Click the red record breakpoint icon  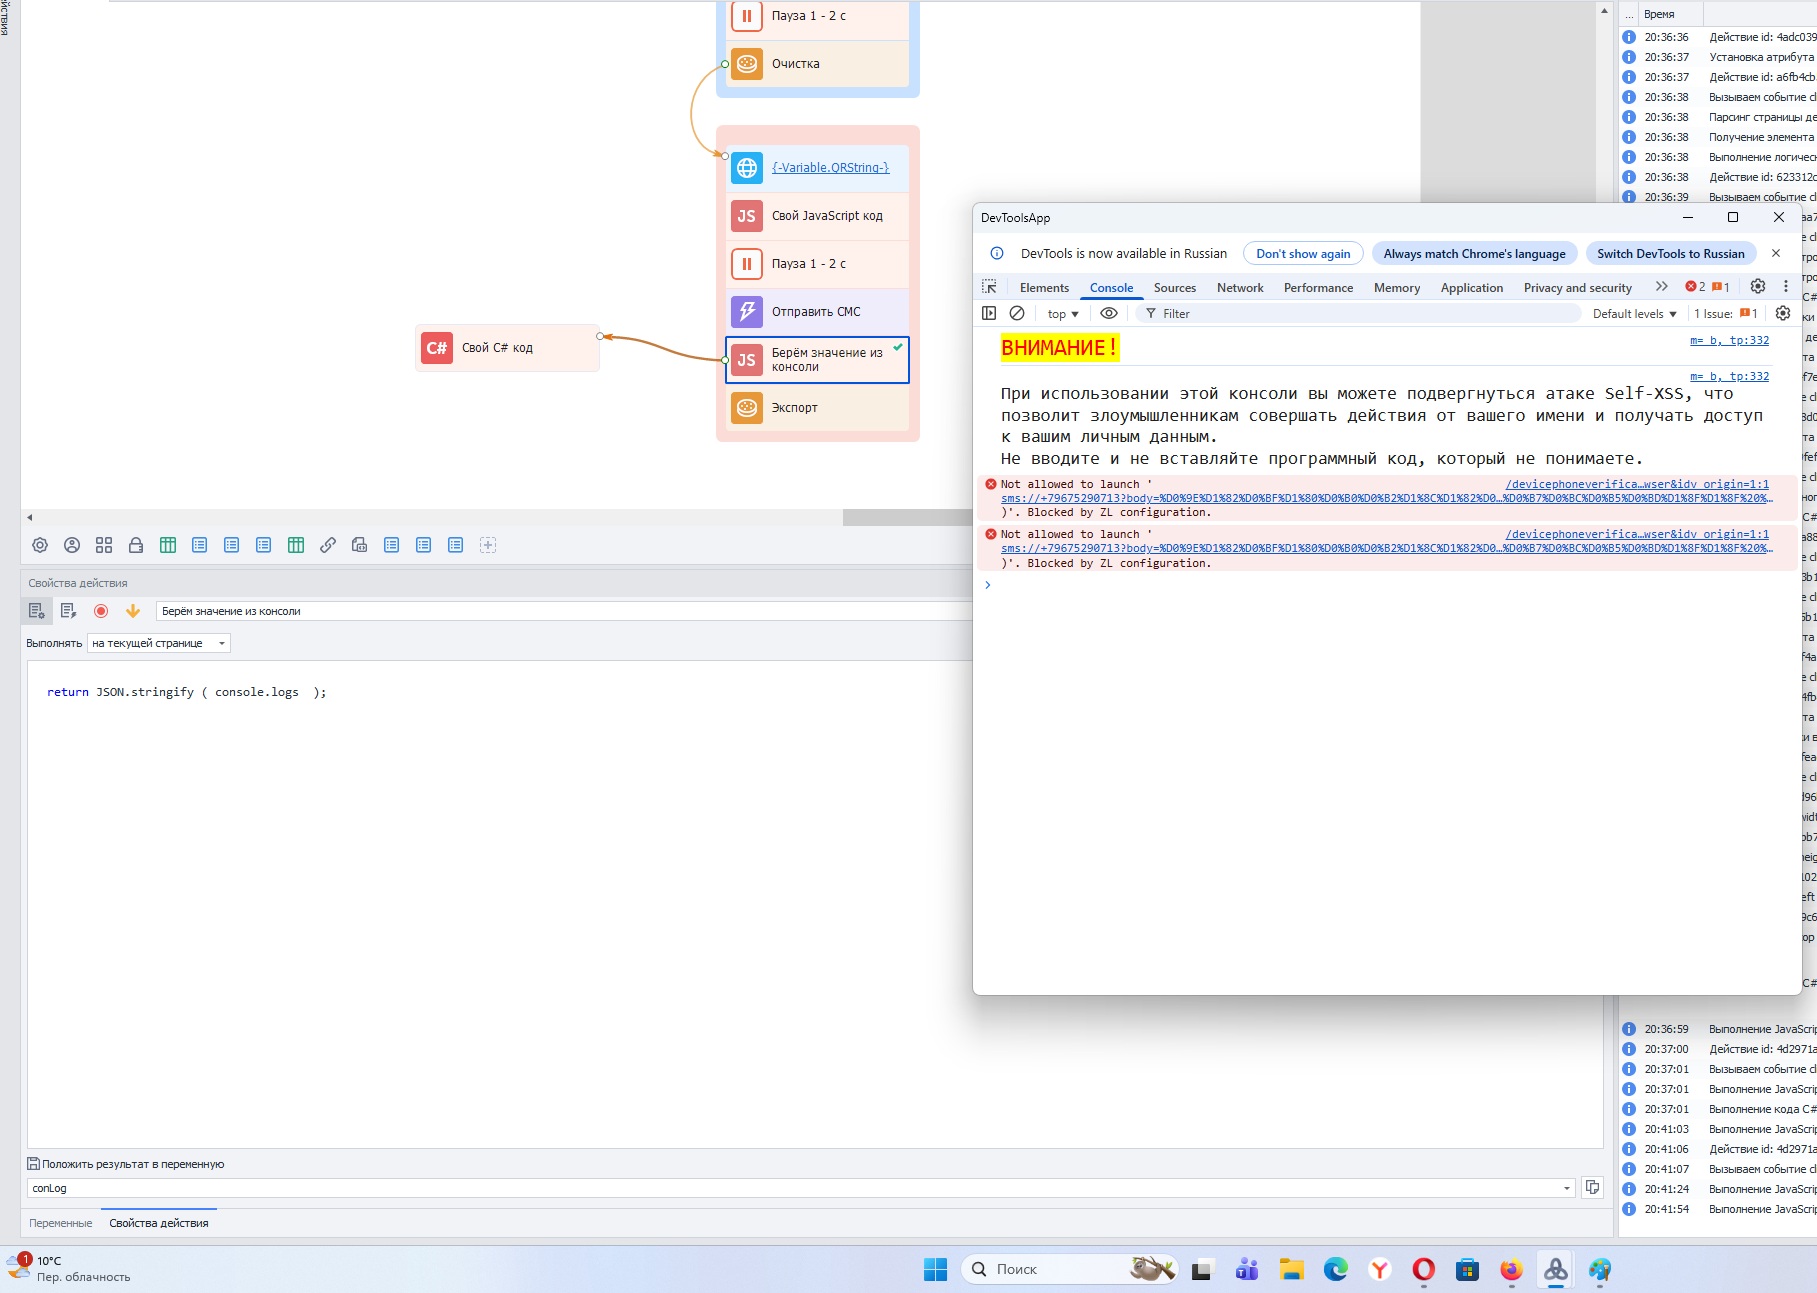click(101, 611)
